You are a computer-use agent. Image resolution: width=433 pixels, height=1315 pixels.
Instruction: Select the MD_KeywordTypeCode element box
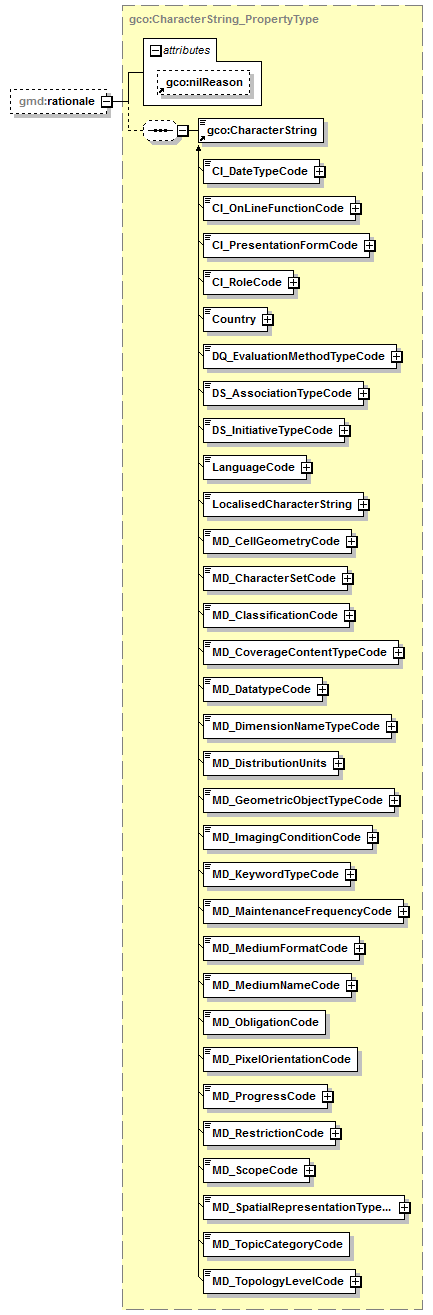(277, 875)
